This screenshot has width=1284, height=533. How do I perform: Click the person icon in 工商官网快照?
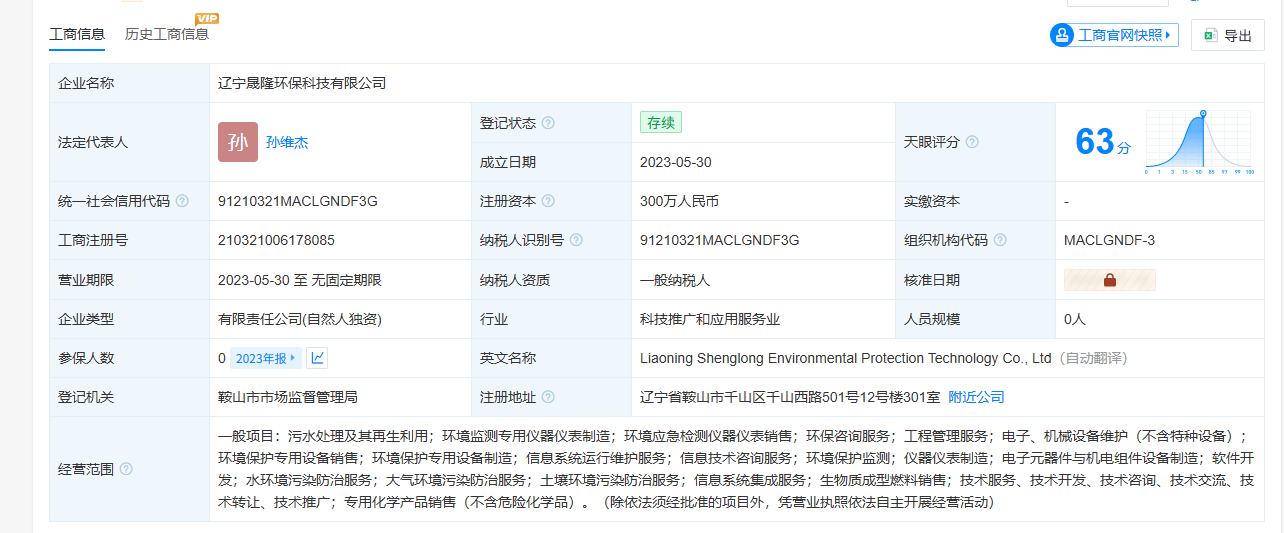pos(1061,35)
